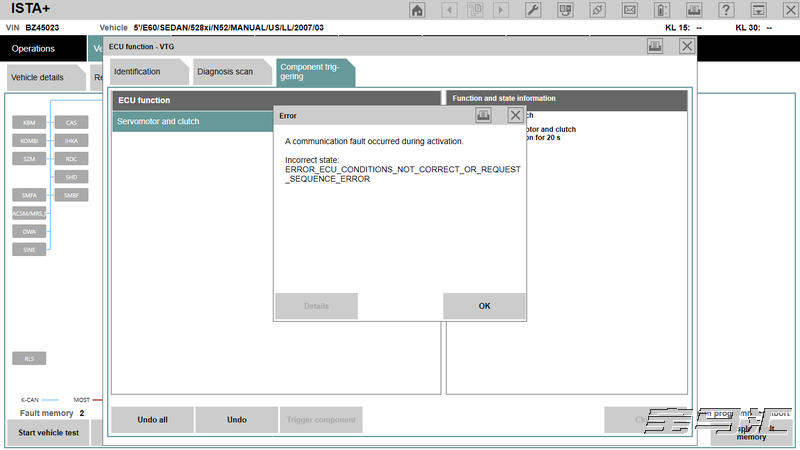The height and width of the screenshot is (450, 800).
Task: Click the connection plug icon
Action: pyautogui.click(x=597, y=10)
